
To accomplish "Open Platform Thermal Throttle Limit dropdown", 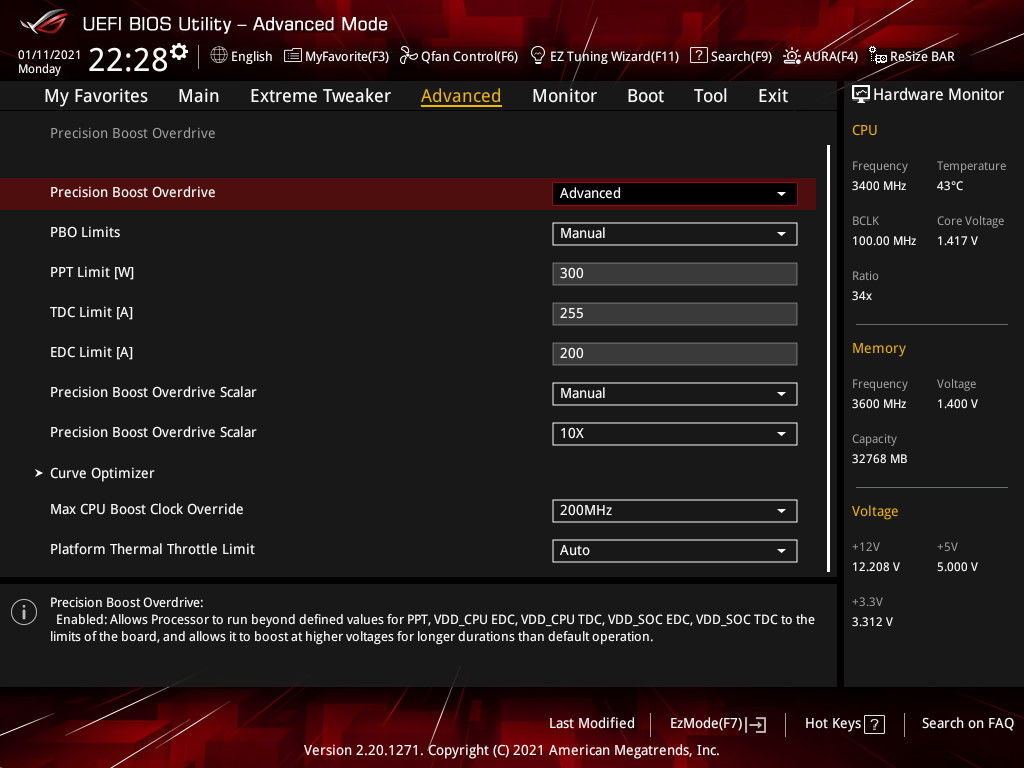I will 674,551.
